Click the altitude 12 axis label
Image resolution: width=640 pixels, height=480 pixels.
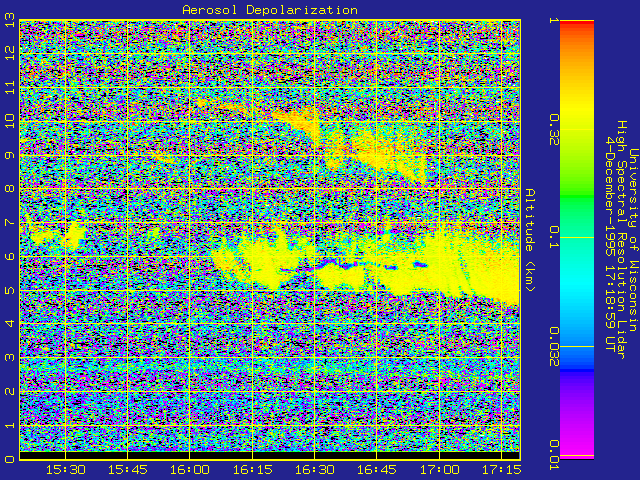[10, 53]
